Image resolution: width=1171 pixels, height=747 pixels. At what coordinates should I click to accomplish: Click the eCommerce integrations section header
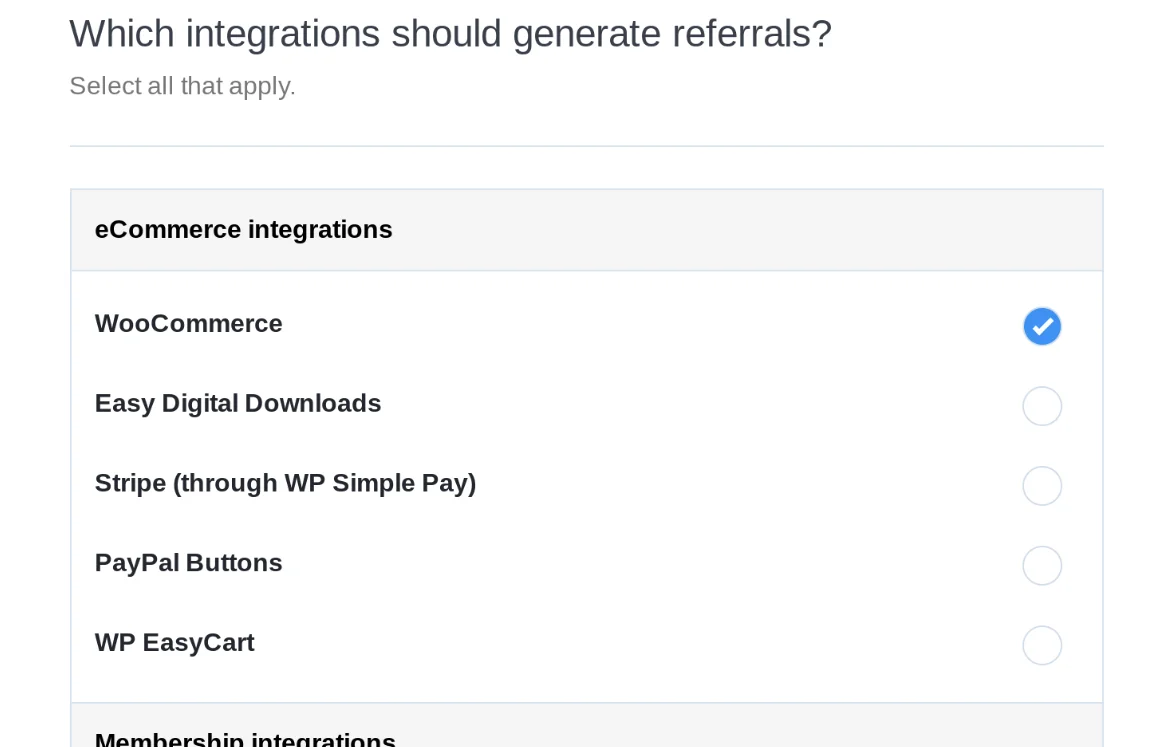587,230
